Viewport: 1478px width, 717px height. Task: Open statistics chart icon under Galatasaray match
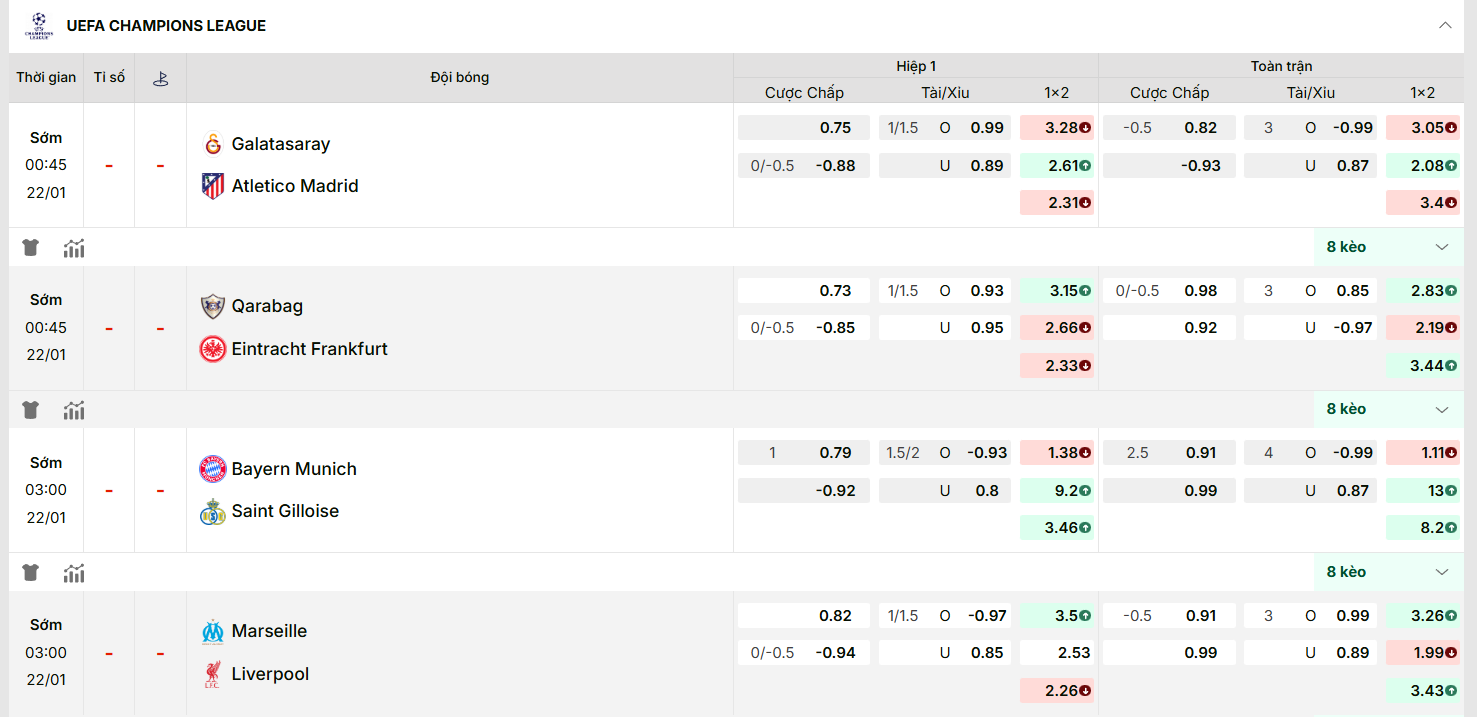point(74,248)
